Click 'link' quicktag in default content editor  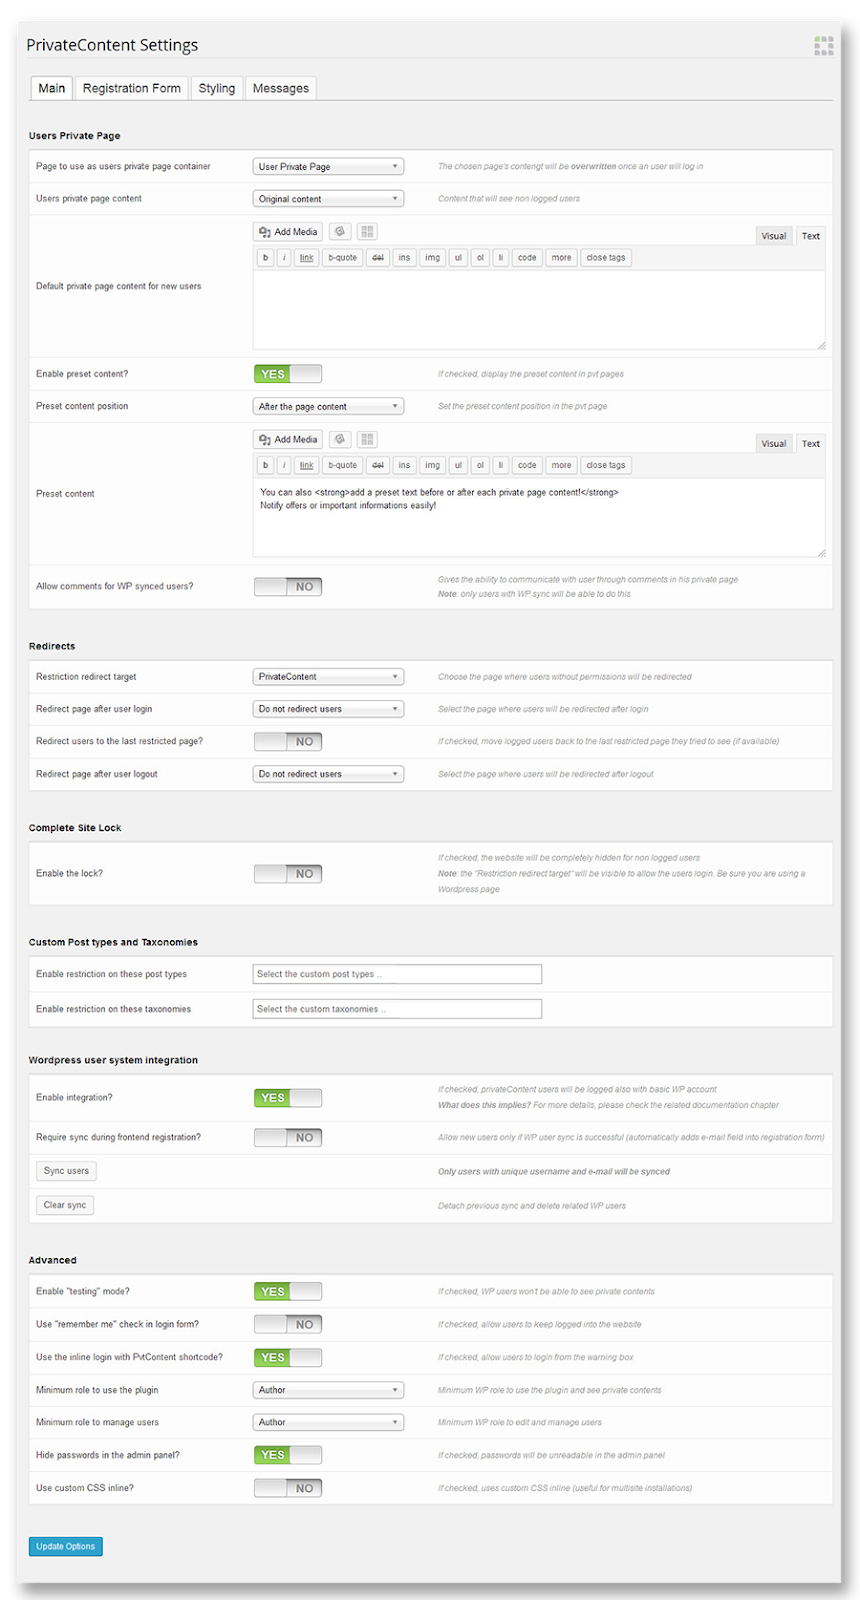(307, 258)
